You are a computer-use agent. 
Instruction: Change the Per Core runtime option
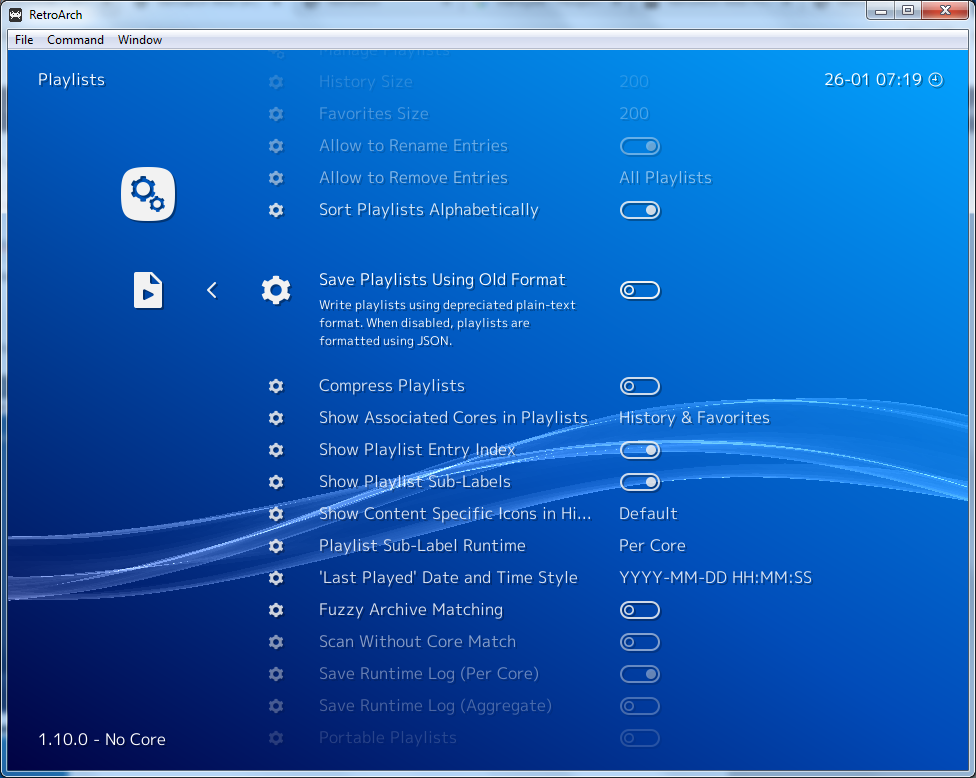652,546
